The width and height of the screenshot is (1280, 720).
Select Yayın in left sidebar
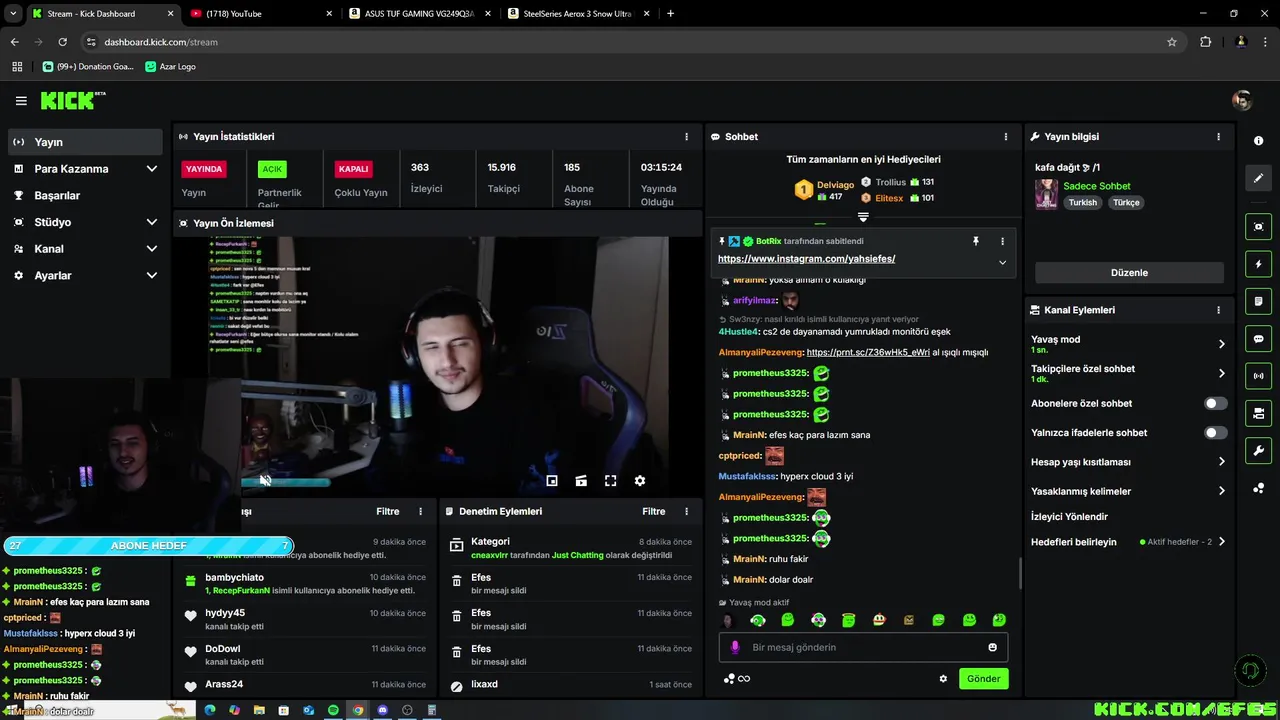tap(85, 142)
